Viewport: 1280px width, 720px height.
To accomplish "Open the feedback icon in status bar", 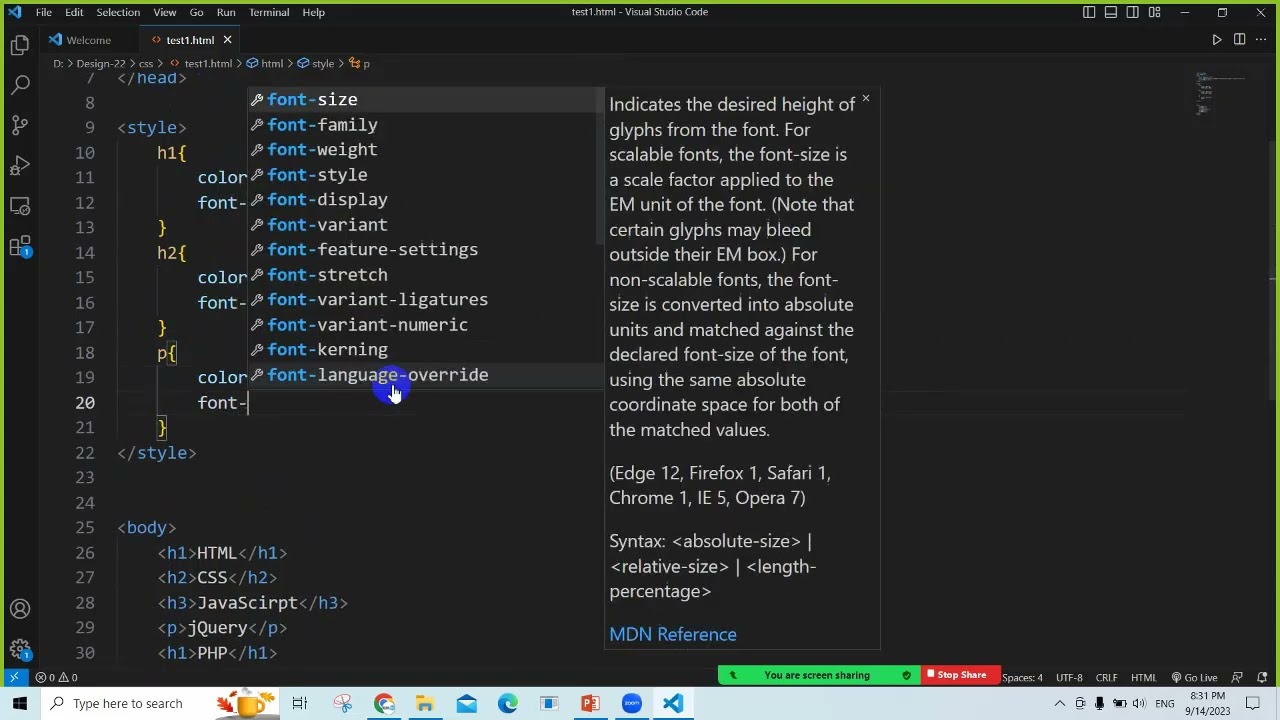I will click(x=1237, y=677).
